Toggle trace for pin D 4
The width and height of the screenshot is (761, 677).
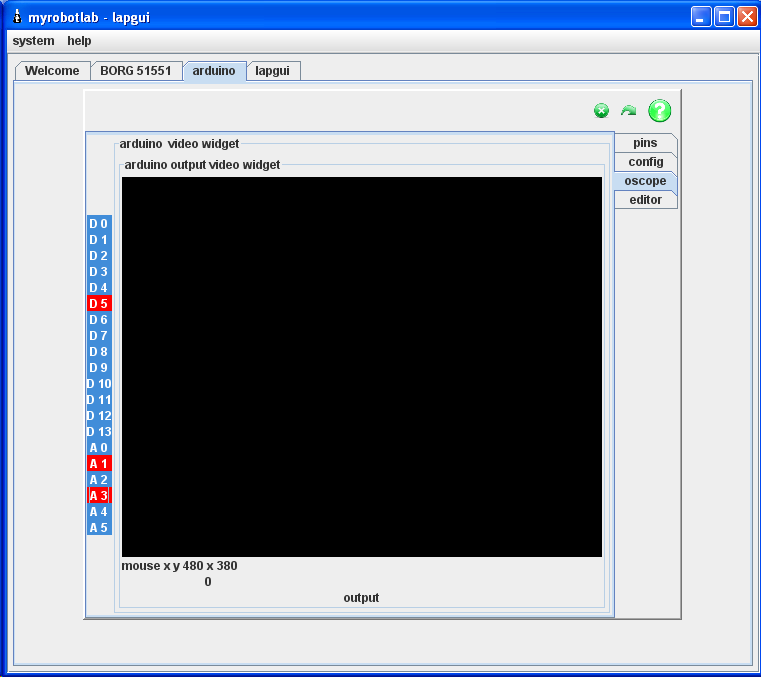[x=99, y=287]
